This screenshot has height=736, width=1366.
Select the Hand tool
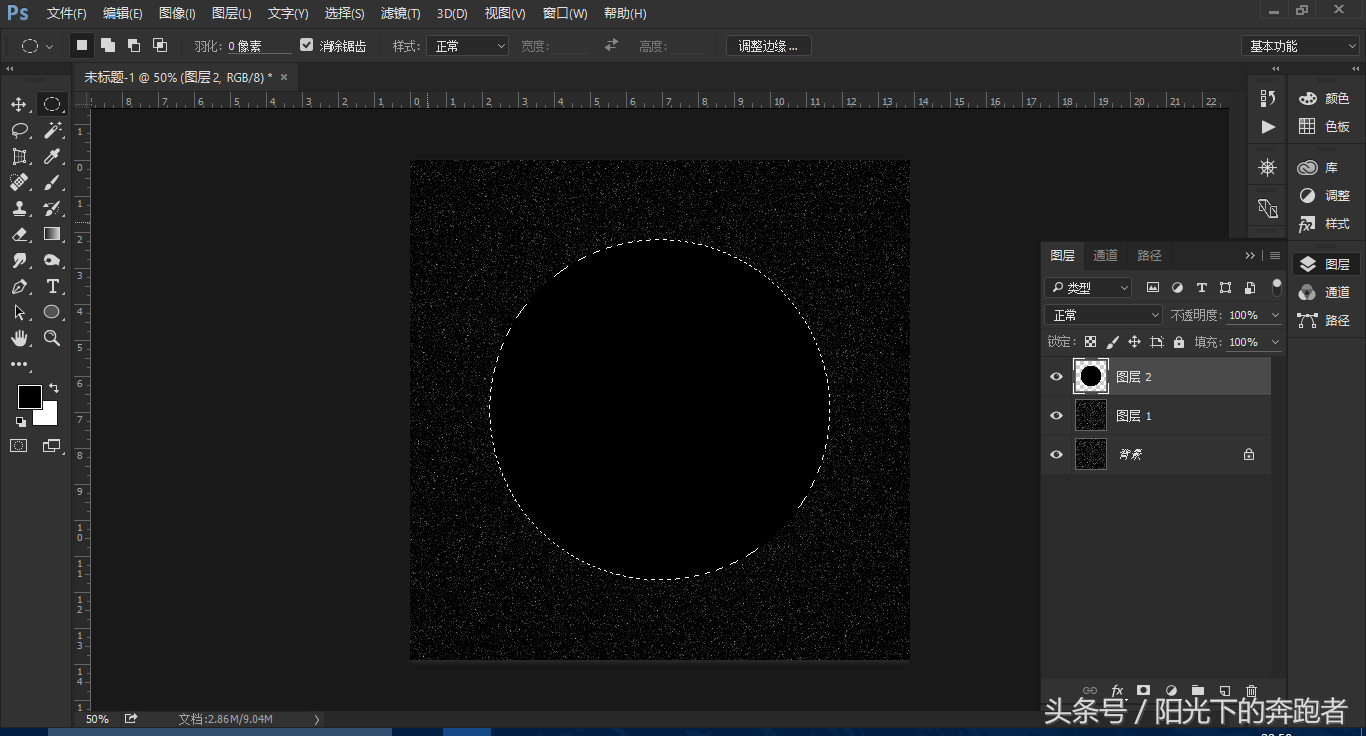click(x=19, y=338)
